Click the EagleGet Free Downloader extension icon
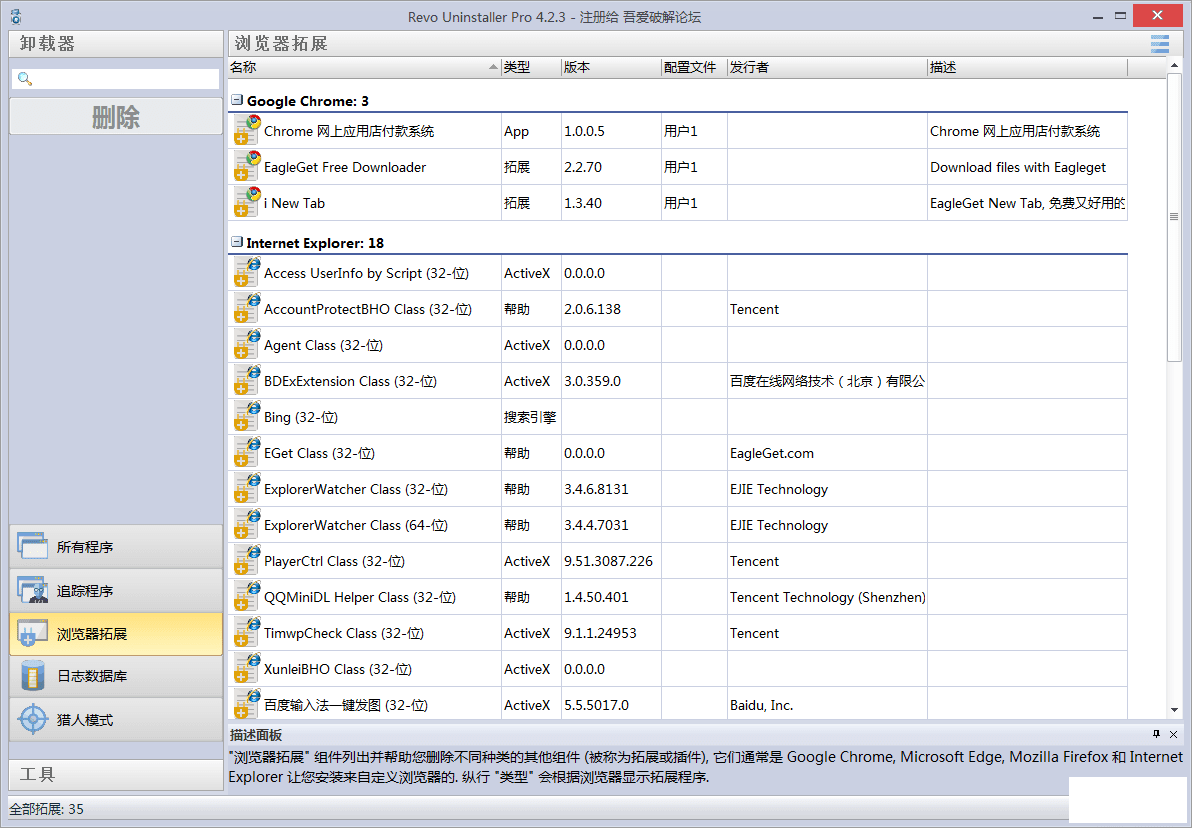Image resolution: width=1192 pixels, height=828 pixels. (247, 167)
